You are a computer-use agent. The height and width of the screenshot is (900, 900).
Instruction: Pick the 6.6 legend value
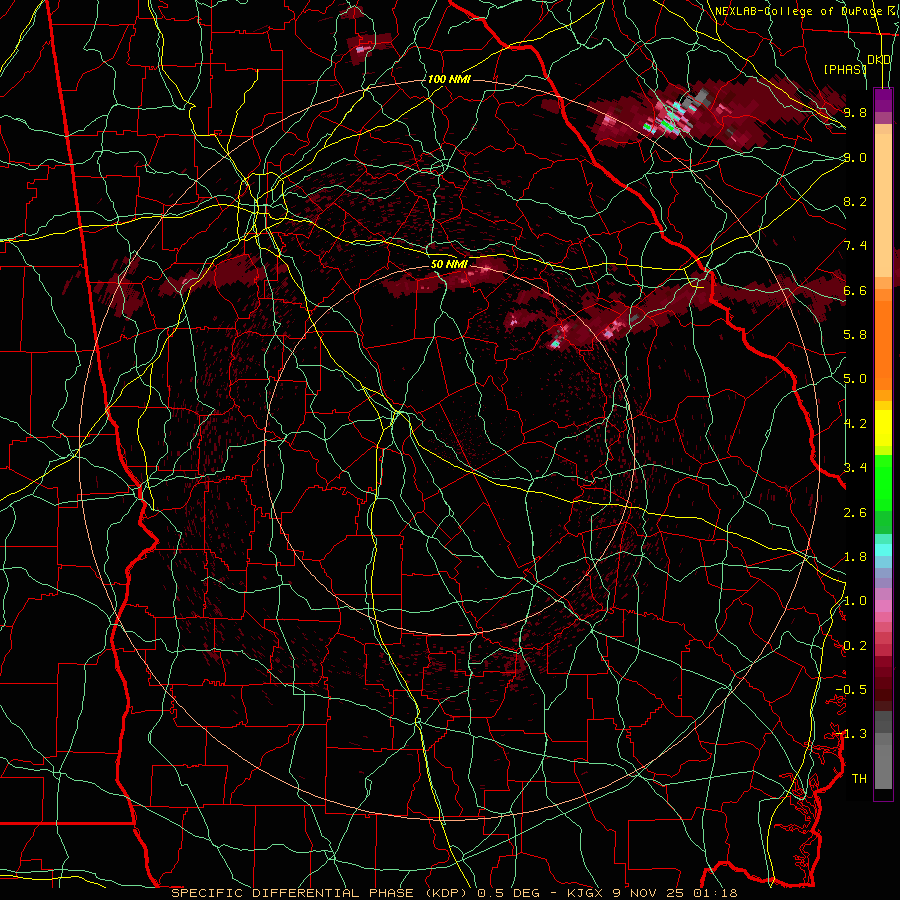[855, 290]
